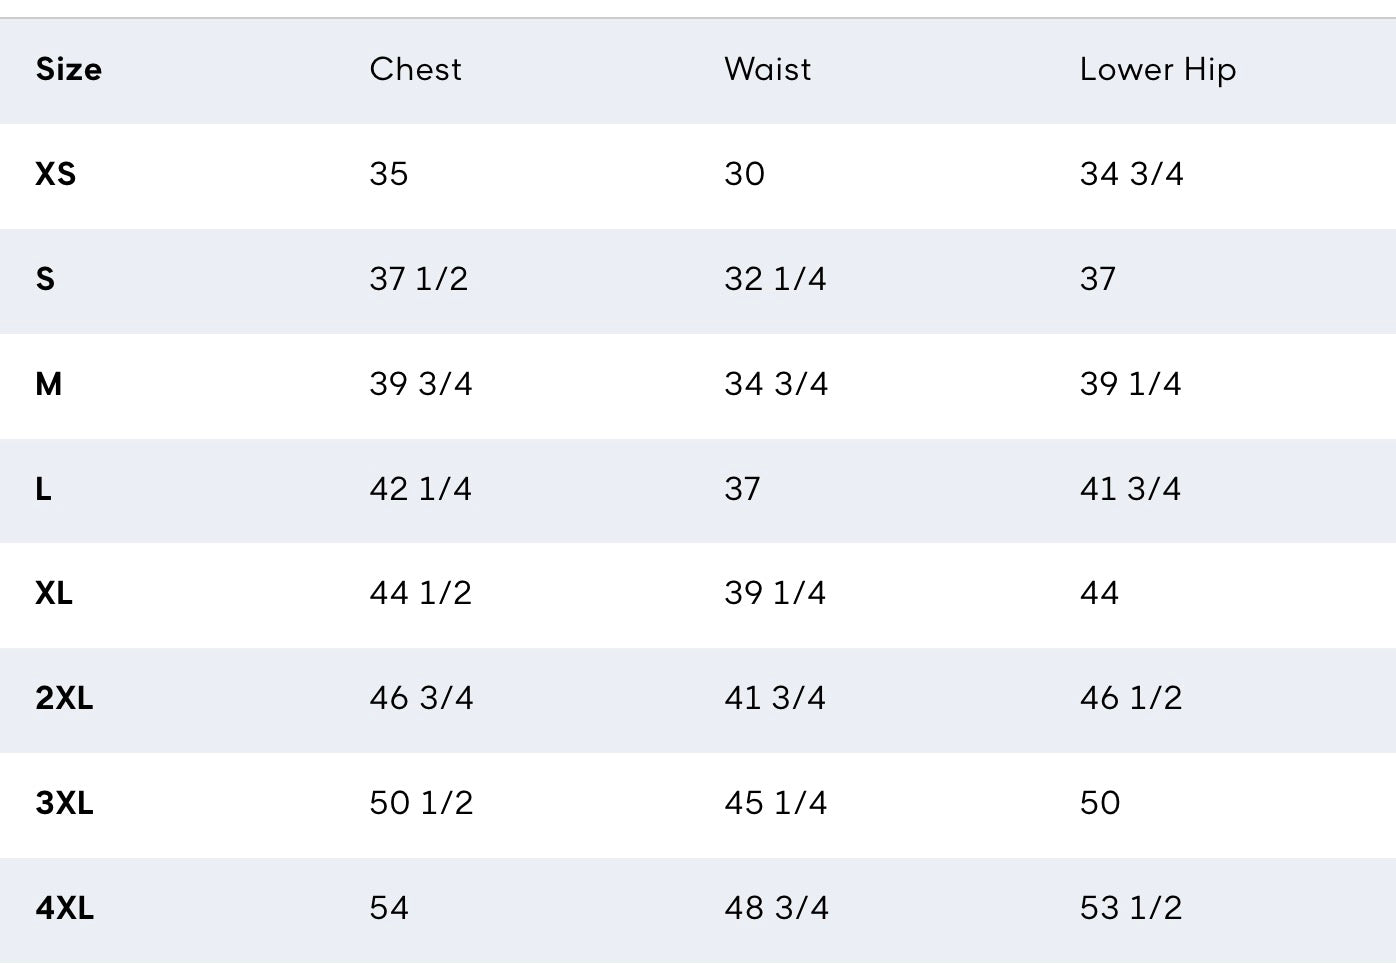Click the 2XL chest value 46 3/4
The height and width of the screenshot is (966, 1396).
point(421,698)
